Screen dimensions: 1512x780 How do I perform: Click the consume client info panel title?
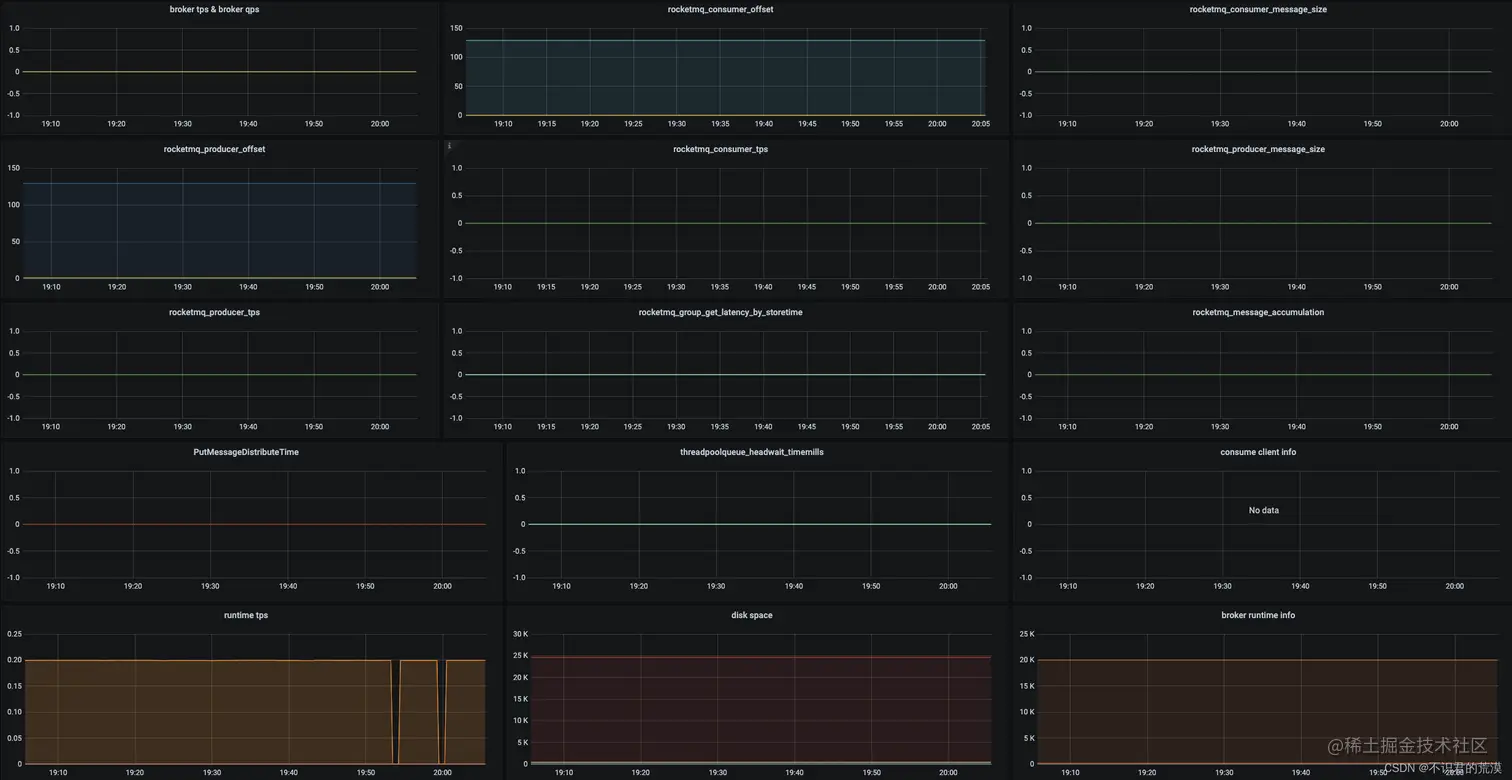pyautogui.click(x=1258, y=452)
